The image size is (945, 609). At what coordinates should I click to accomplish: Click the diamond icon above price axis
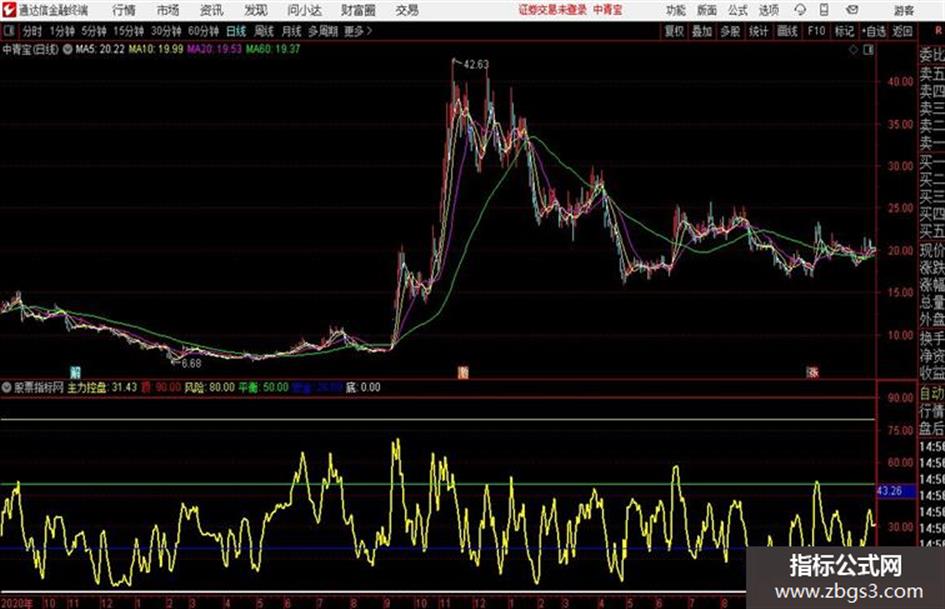853,50
